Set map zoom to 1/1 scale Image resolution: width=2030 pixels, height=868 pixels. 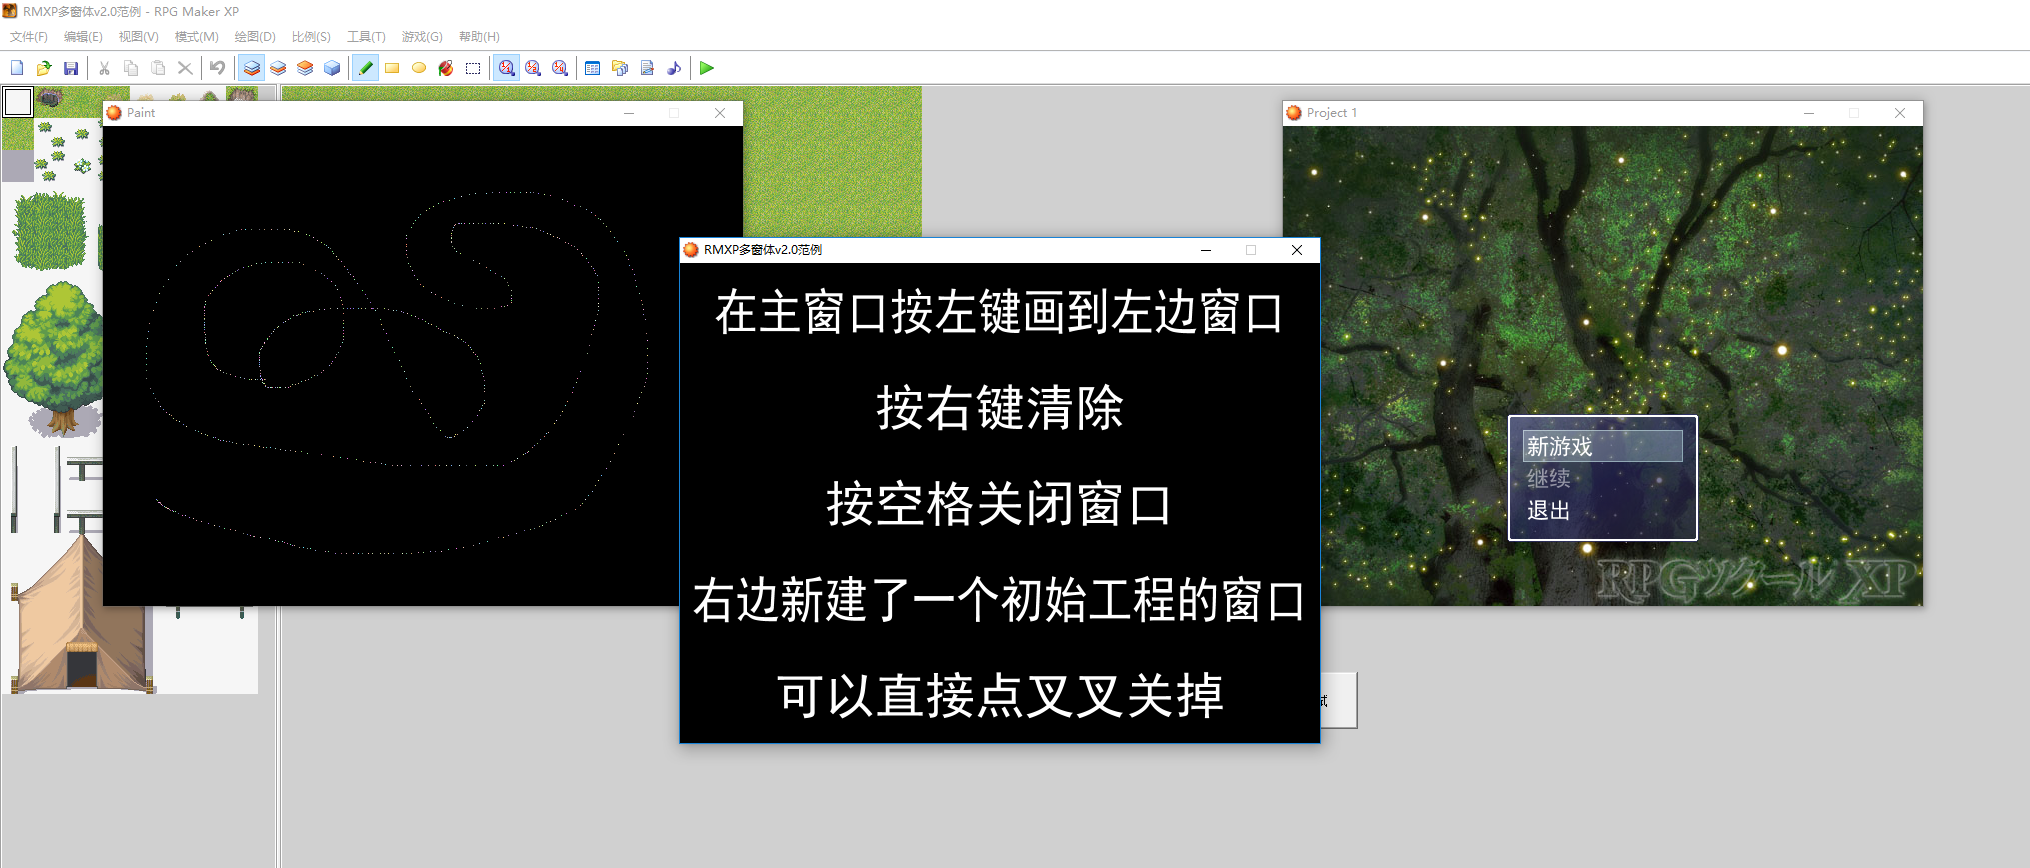(x=507, y=68)
